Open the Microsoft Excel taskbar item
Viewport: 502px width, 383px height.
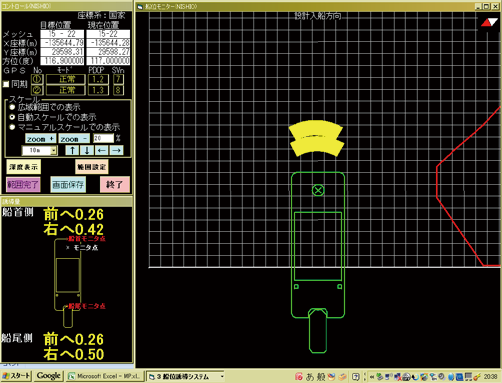tap(105, 376)
